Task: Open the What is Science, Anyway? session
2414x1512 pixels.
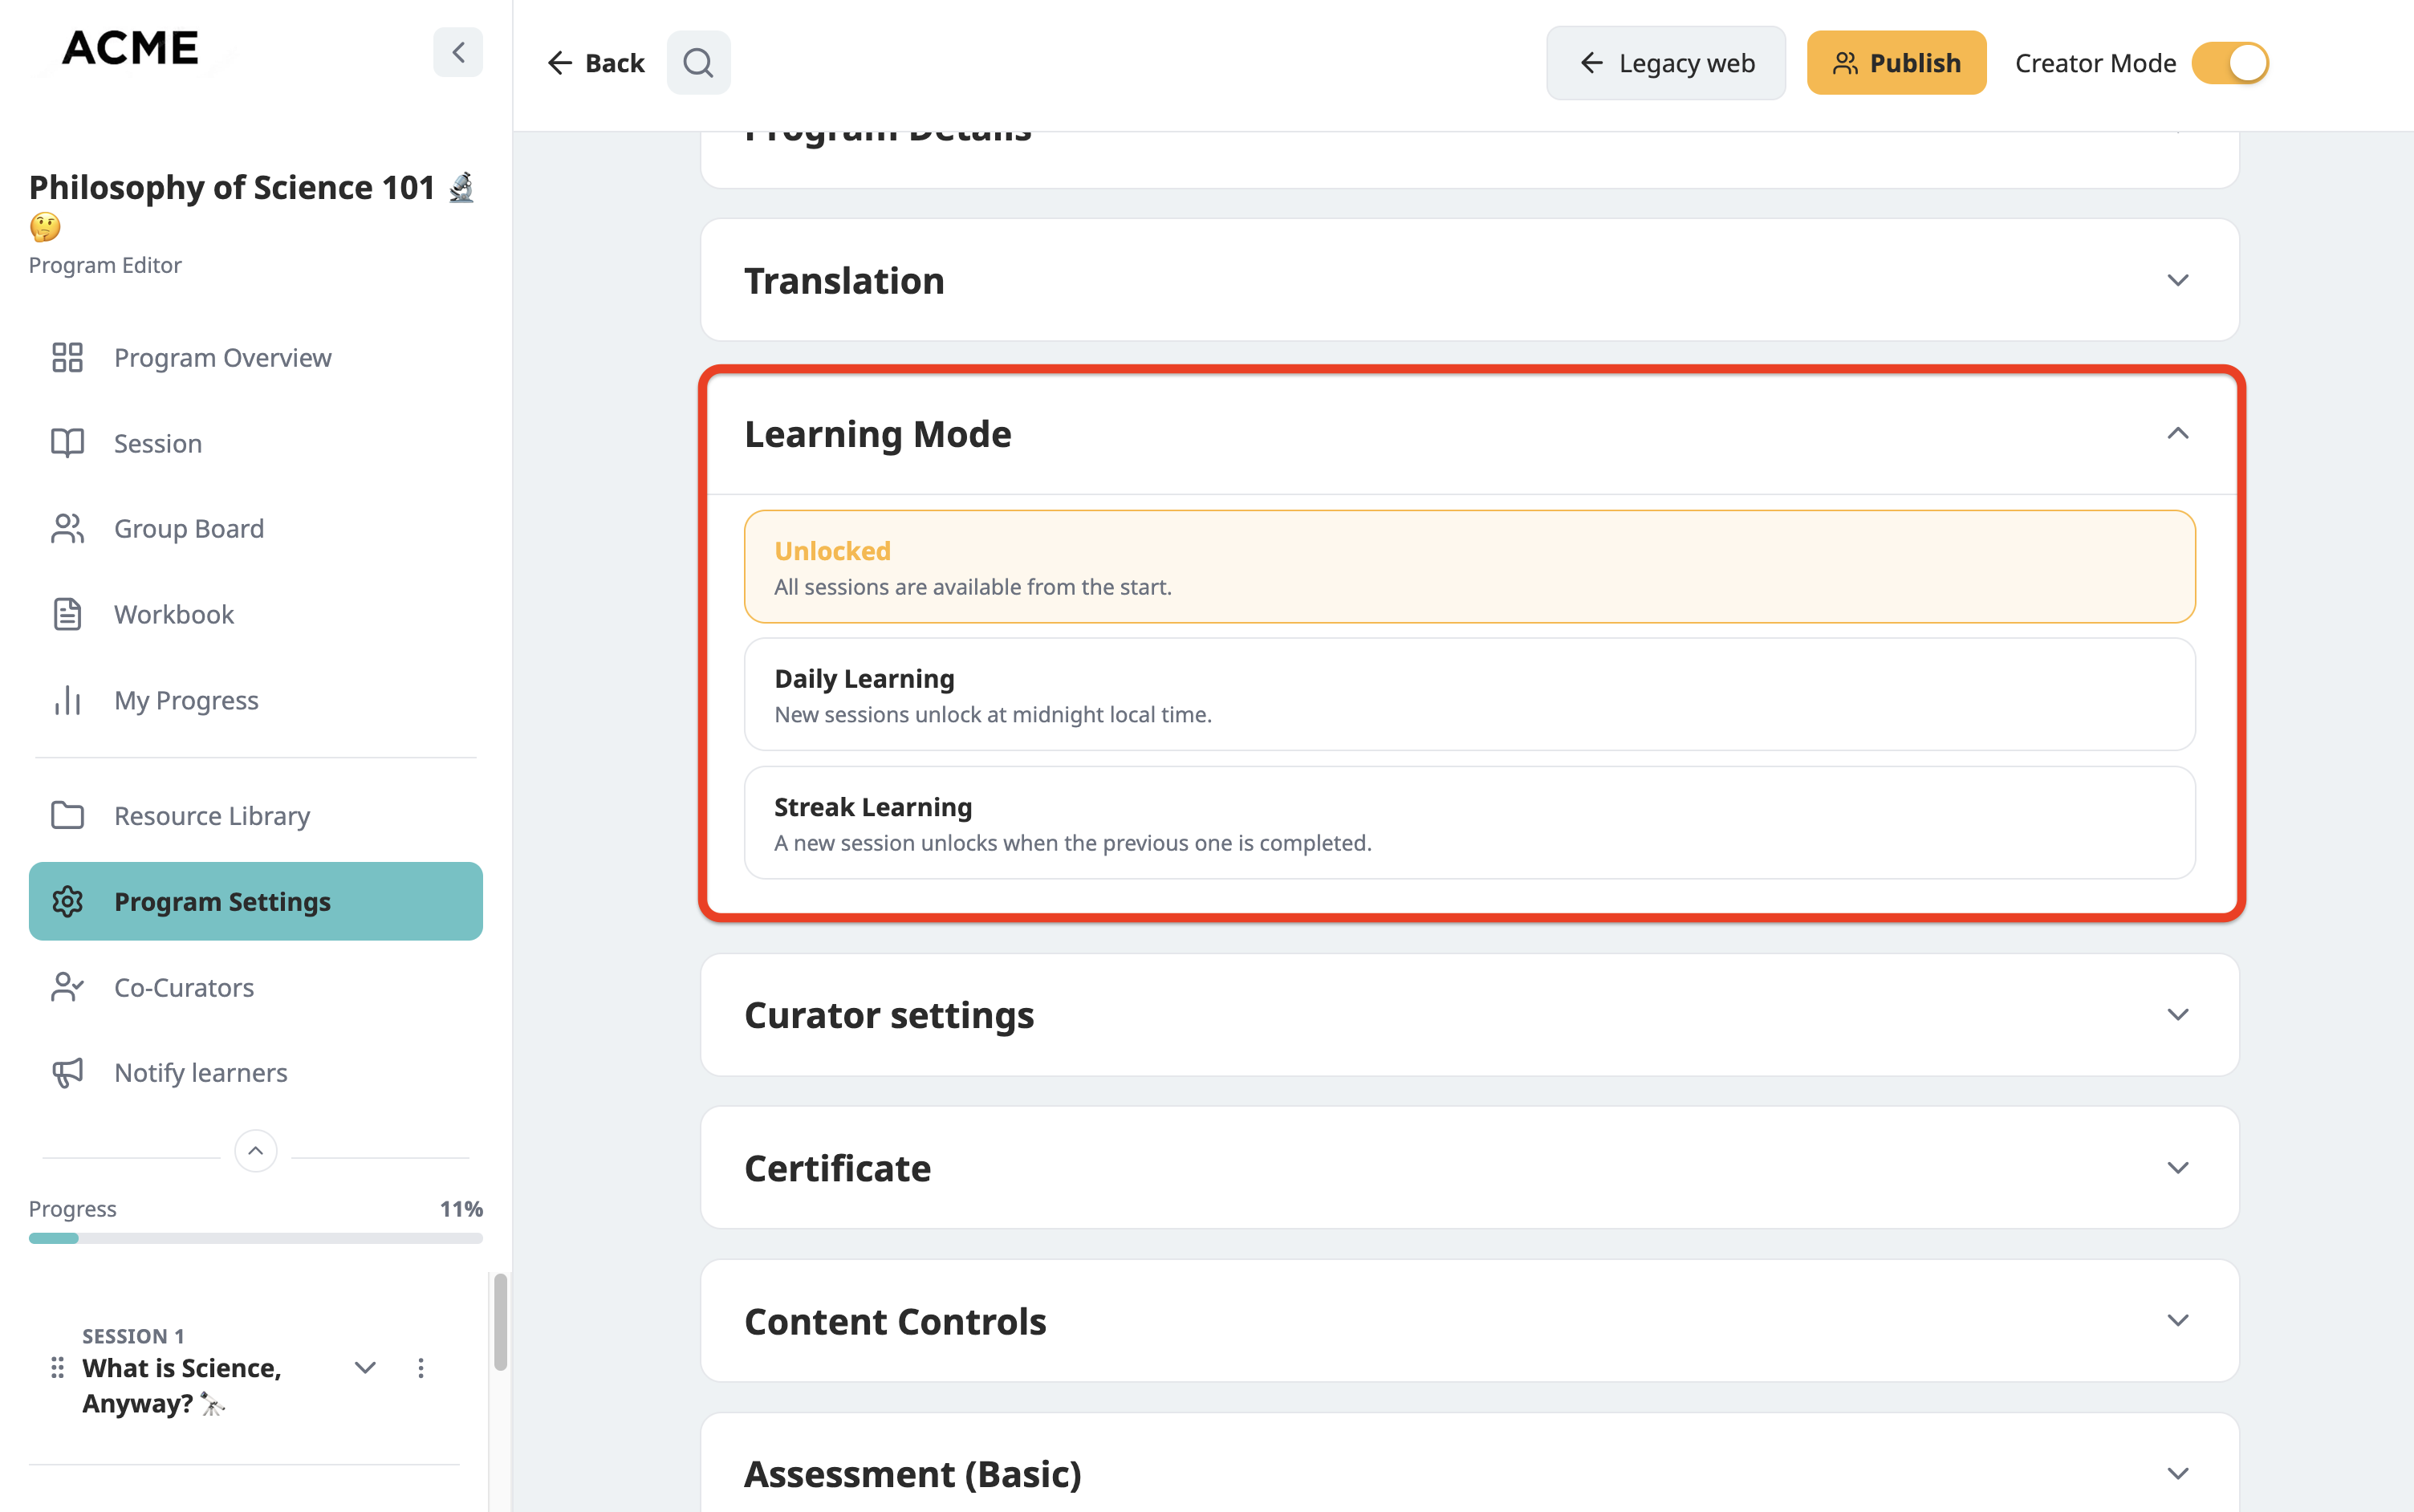Action: (182, 1385)
